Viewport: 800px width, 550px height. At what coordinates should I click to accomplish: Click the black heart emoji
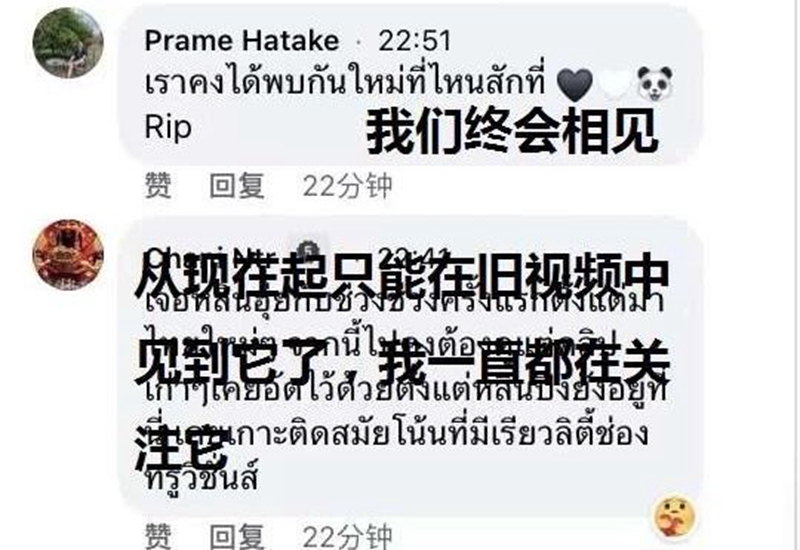pyautogui.click(x=574, y=85)
